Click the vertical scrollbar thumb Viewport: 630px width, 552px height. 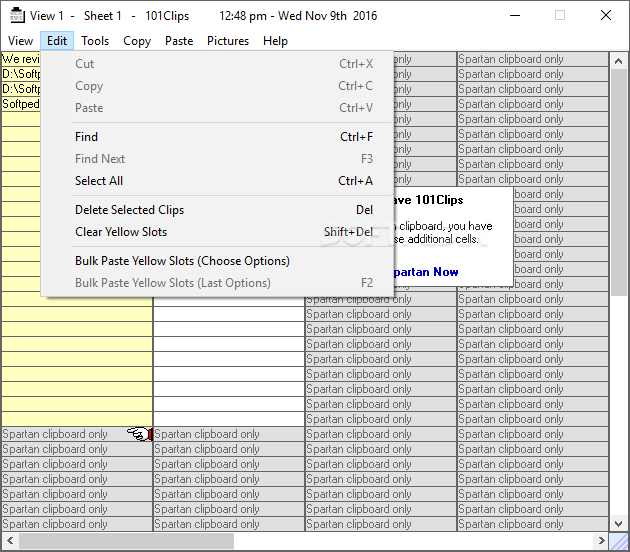(618, 183)
